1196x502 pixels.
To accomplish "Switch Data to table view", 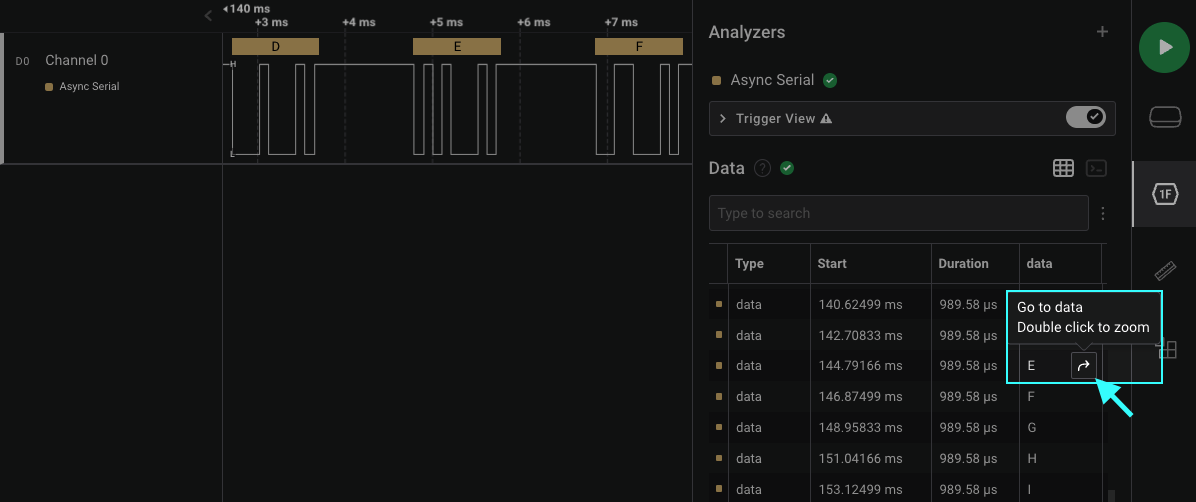I will pos(1063,168).
